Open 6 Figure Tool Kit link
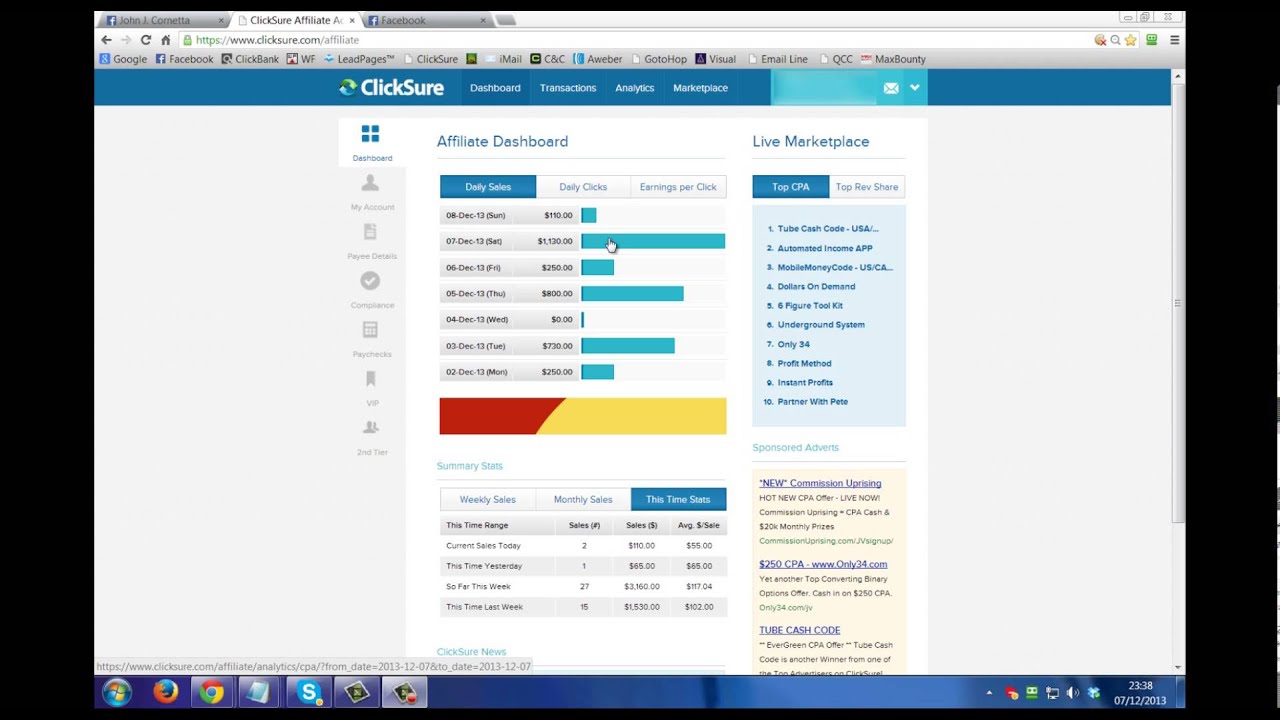This screenshot has width=1280, height=720. click(x=810, y=306)
